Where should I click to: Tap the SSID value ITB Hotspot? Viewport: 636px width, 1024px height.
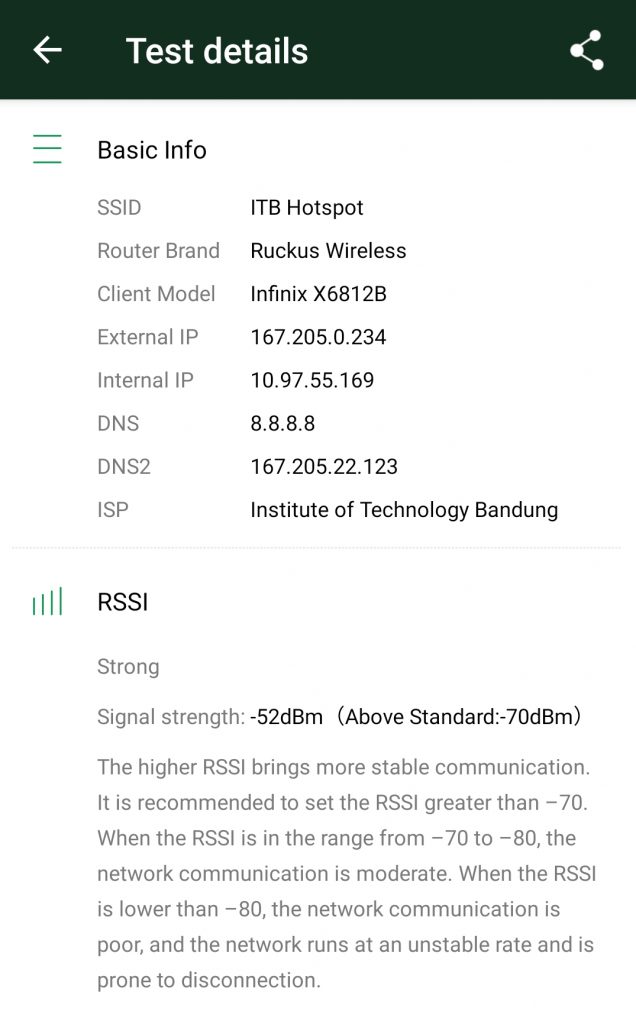tap(307, 208)
